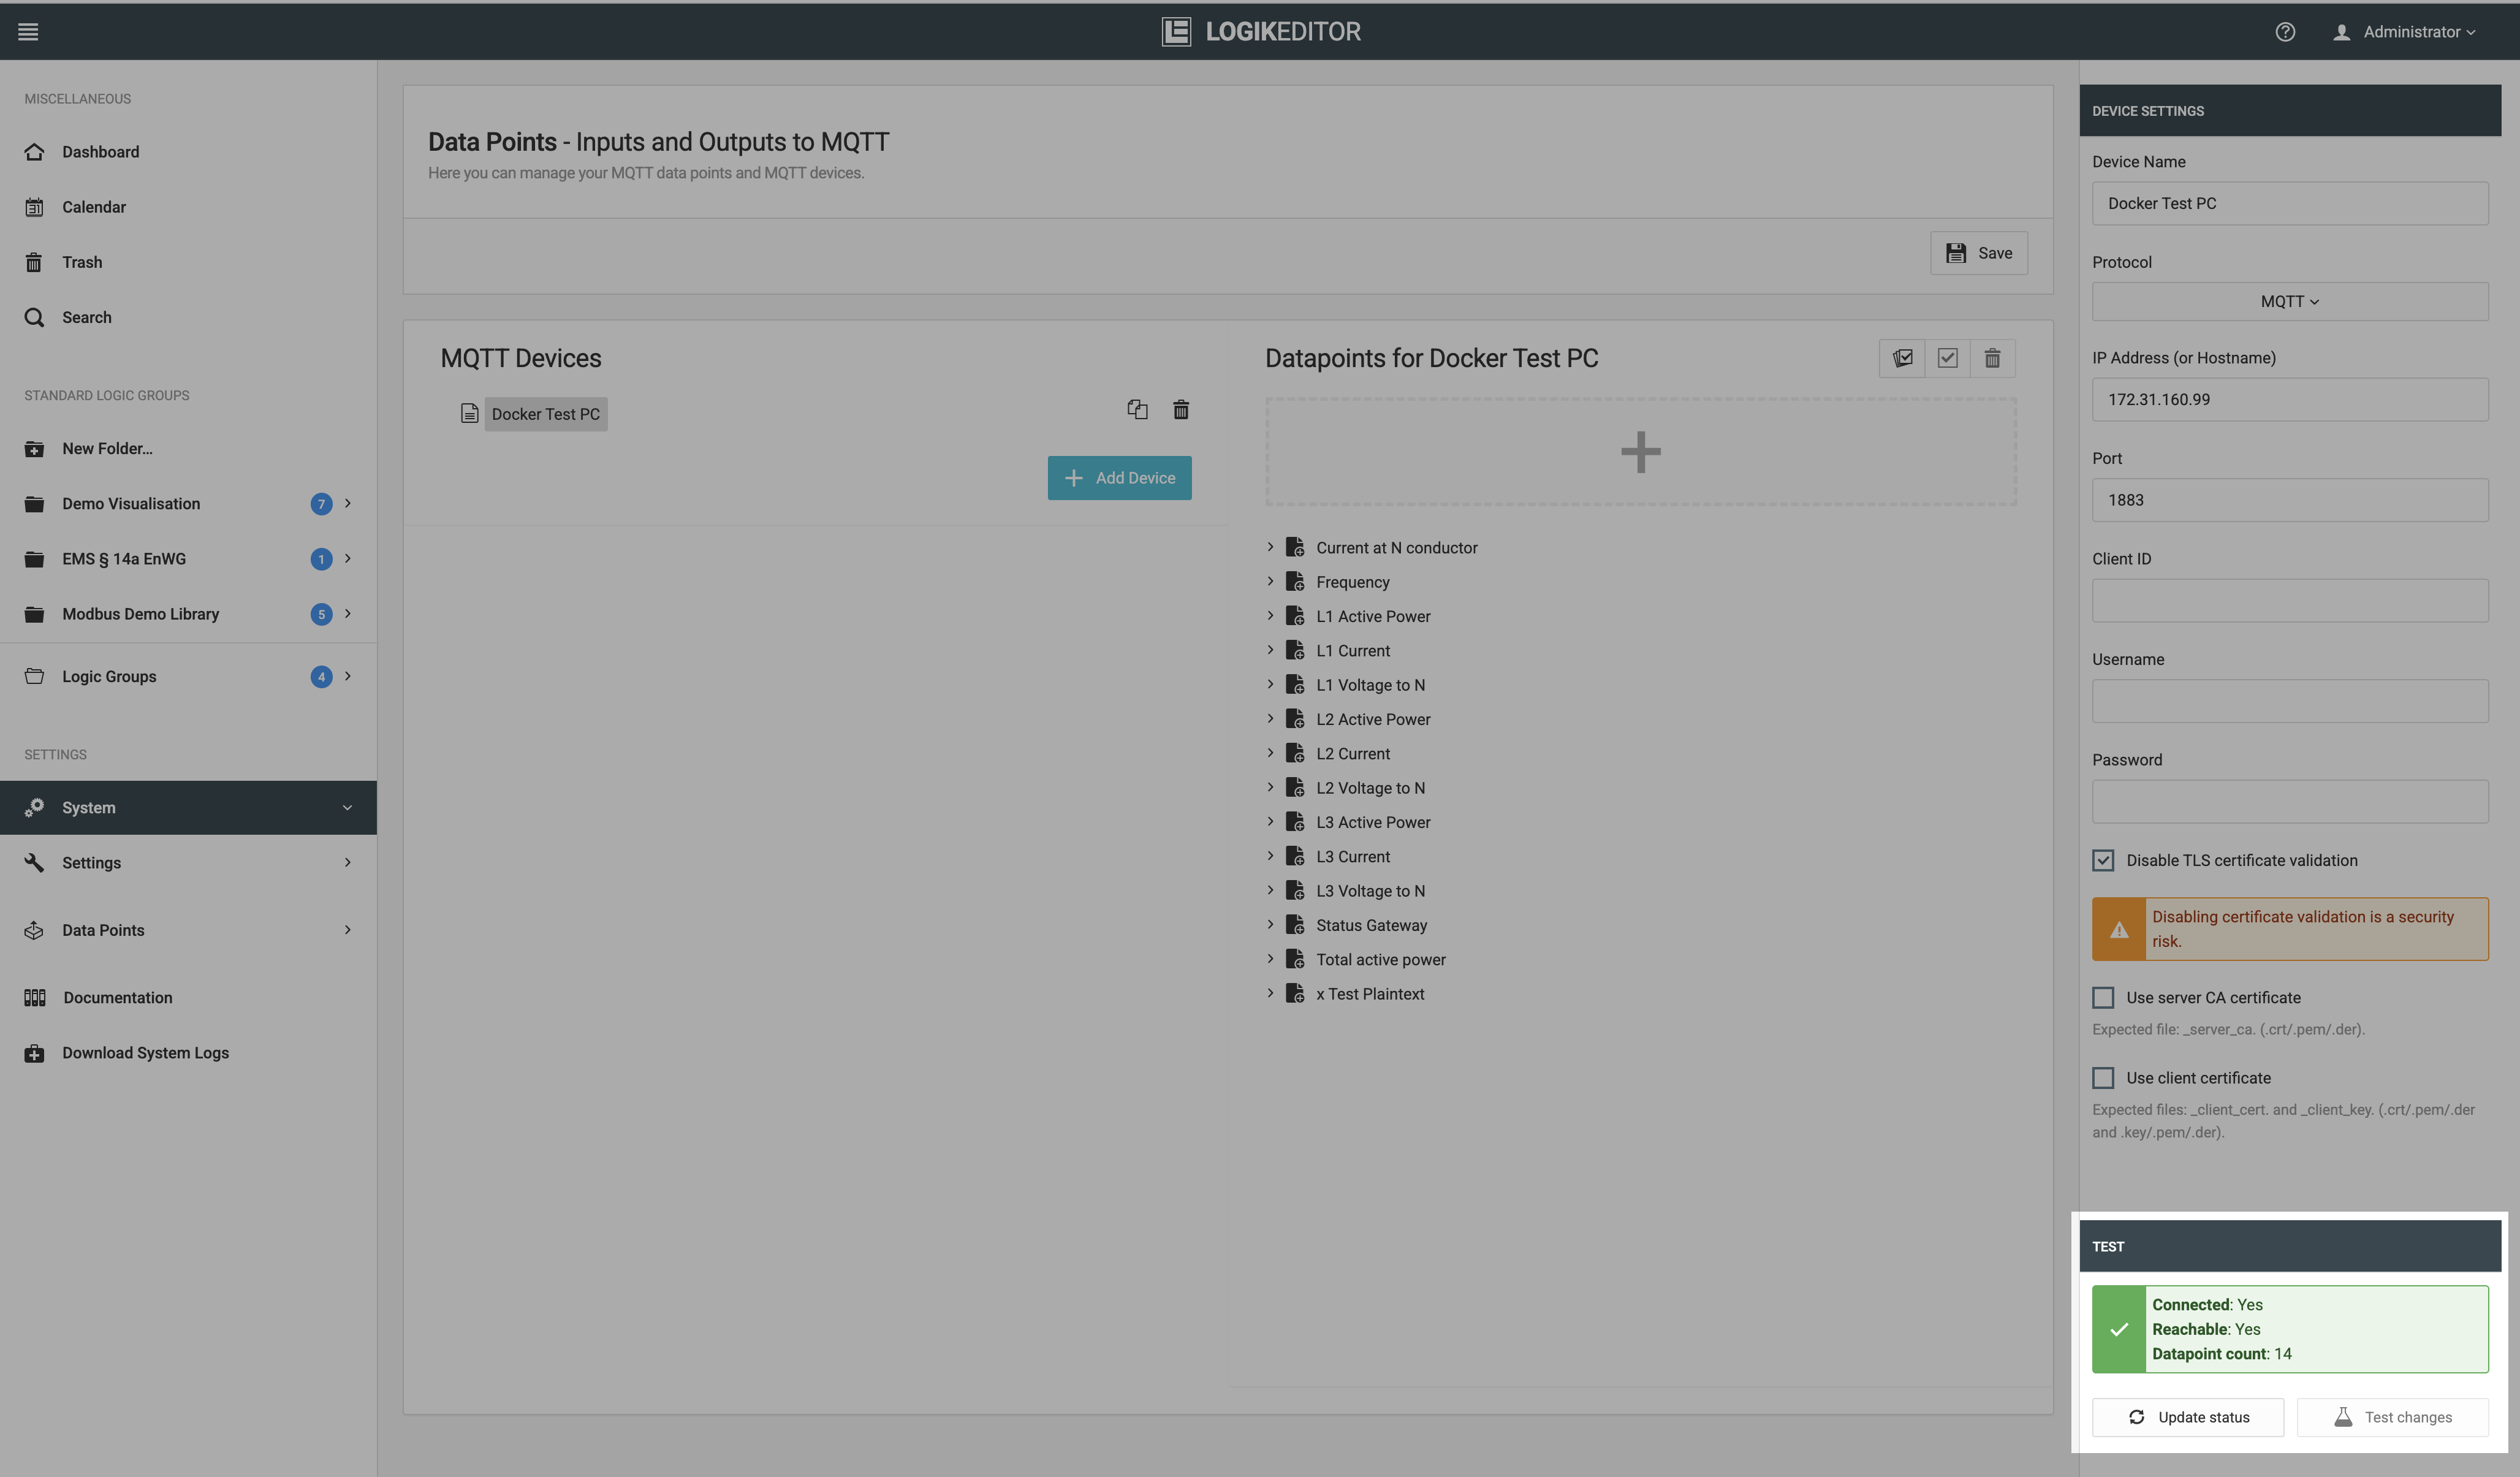Screen dimensions: 2520x1477
Task: Delete the Docker Test PC device icon
Action: click(x=1181, y=410)
